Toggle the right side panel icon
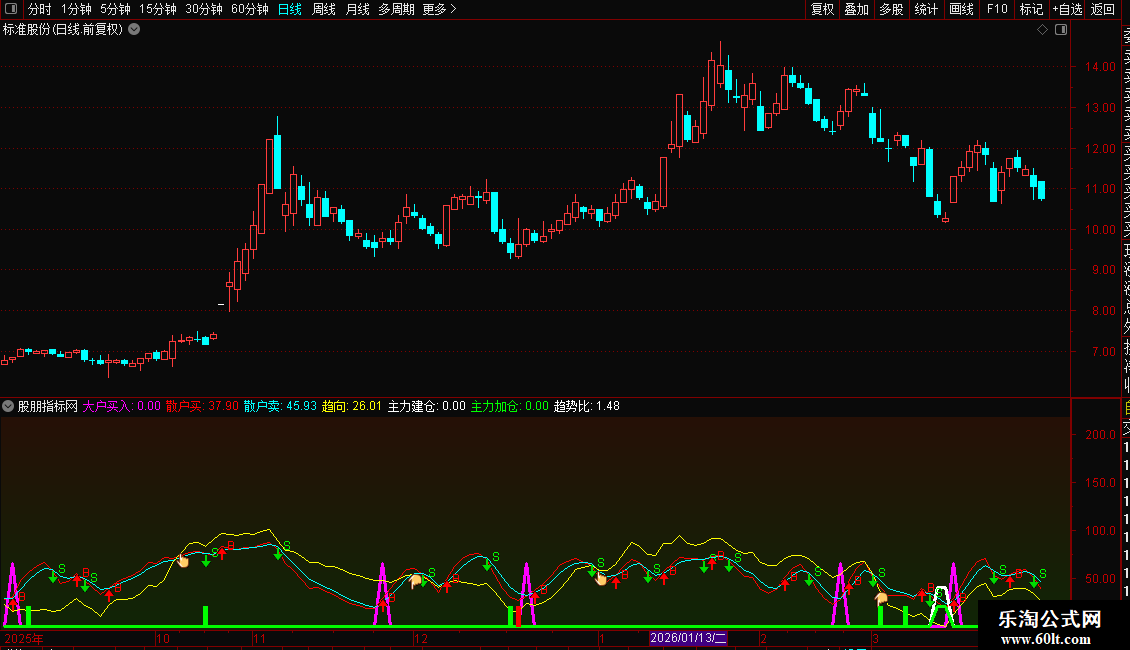The height and width of the screenshot is (650, 1130). (x=1061, y=30)
